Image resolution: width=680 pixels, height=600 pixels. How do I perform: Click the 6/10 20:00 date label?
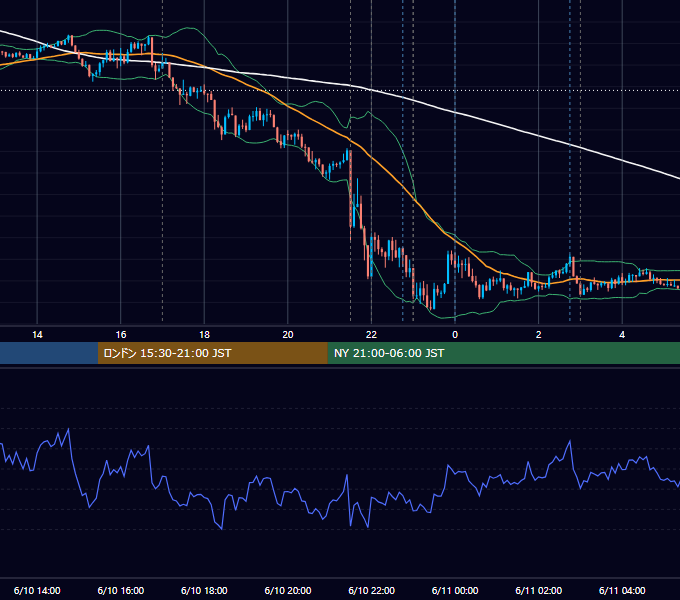[x=288, y=590]
